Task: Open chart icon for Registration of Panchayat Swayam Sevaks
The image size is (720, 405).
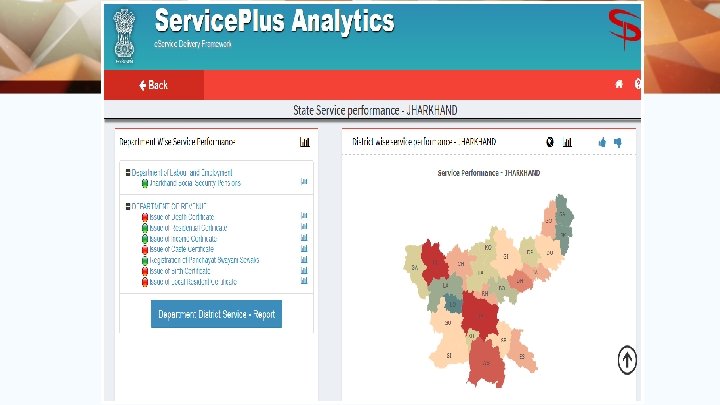Action: tap(304, 259)
